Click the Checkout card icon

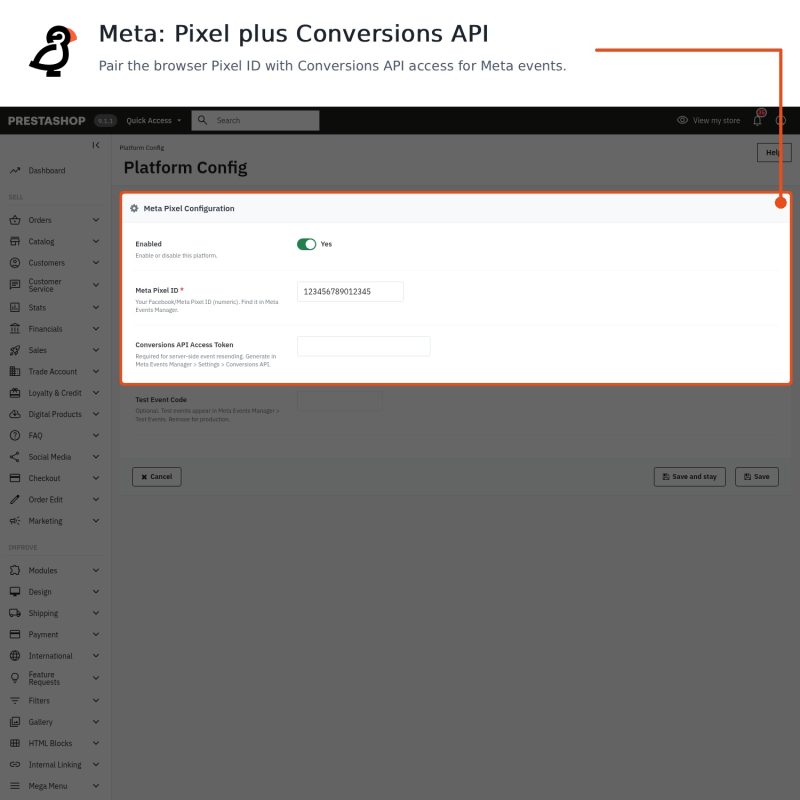pyautogui.click(x=15, y=478)
